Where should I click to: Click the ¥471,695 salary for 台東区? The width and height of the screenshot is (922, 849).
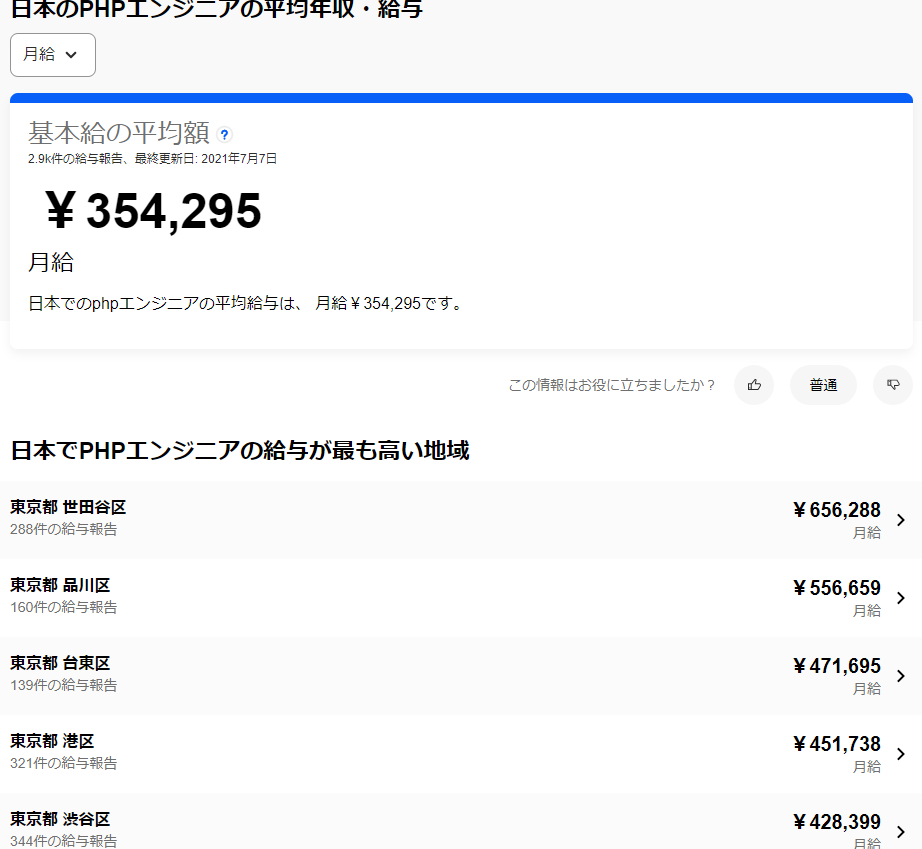coord(837,666)
